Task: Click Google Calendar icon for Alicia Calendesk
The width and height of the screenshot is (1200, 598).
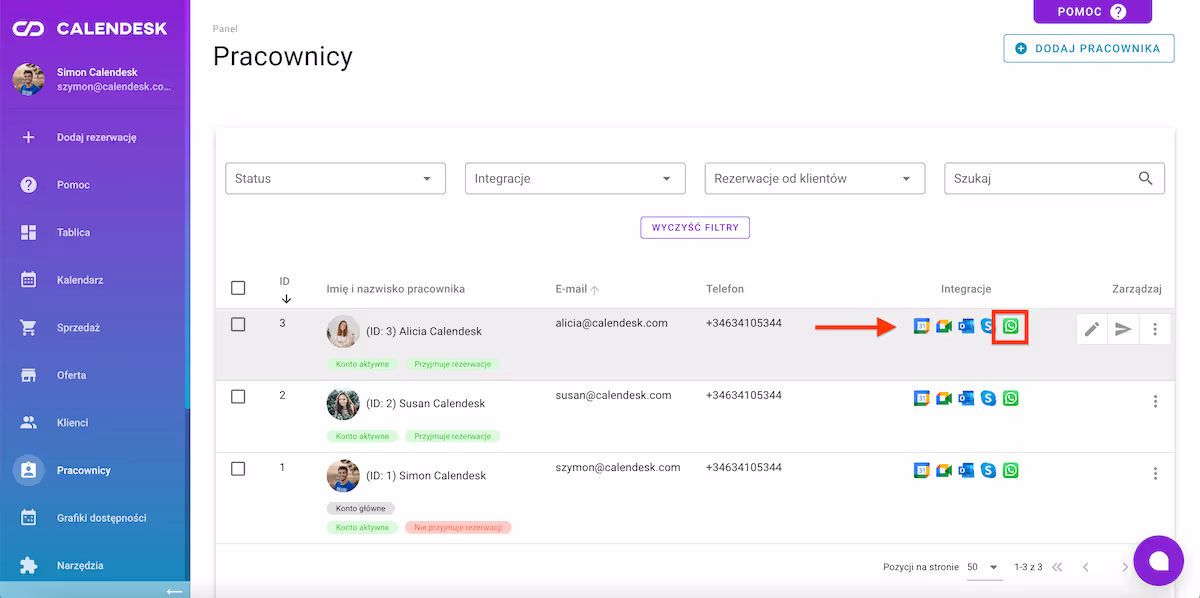Action: pyautogui.click(x=922, y=327)
